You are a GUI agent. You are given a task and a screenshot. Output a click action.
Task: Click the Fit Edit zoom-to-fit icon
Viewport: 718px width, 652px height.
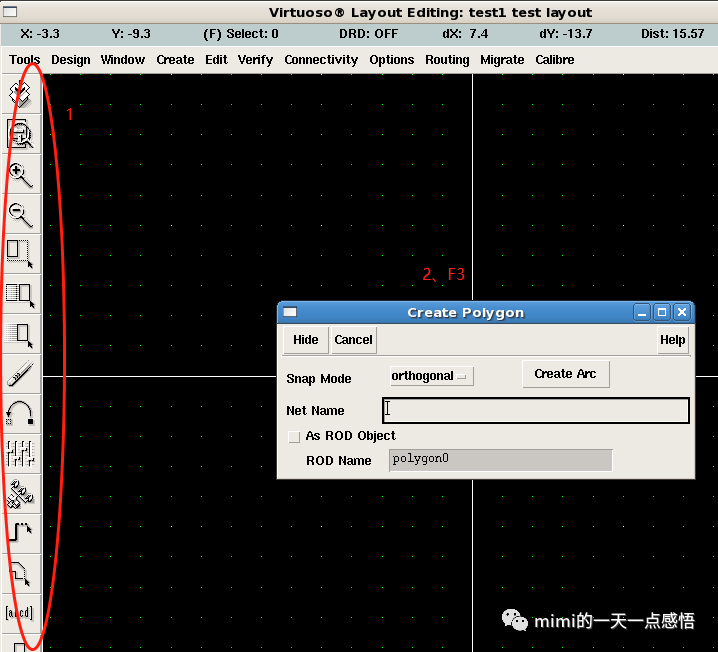coord(20,134)
